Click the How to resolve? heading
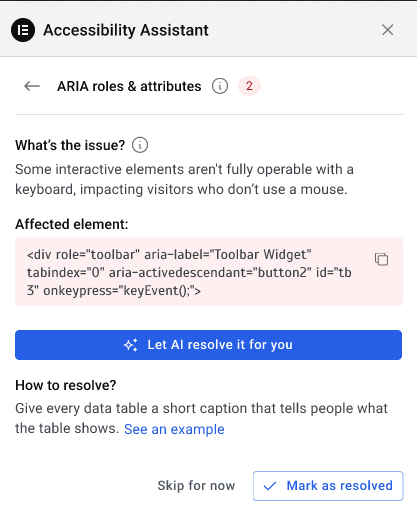 [x=66, y=385]
